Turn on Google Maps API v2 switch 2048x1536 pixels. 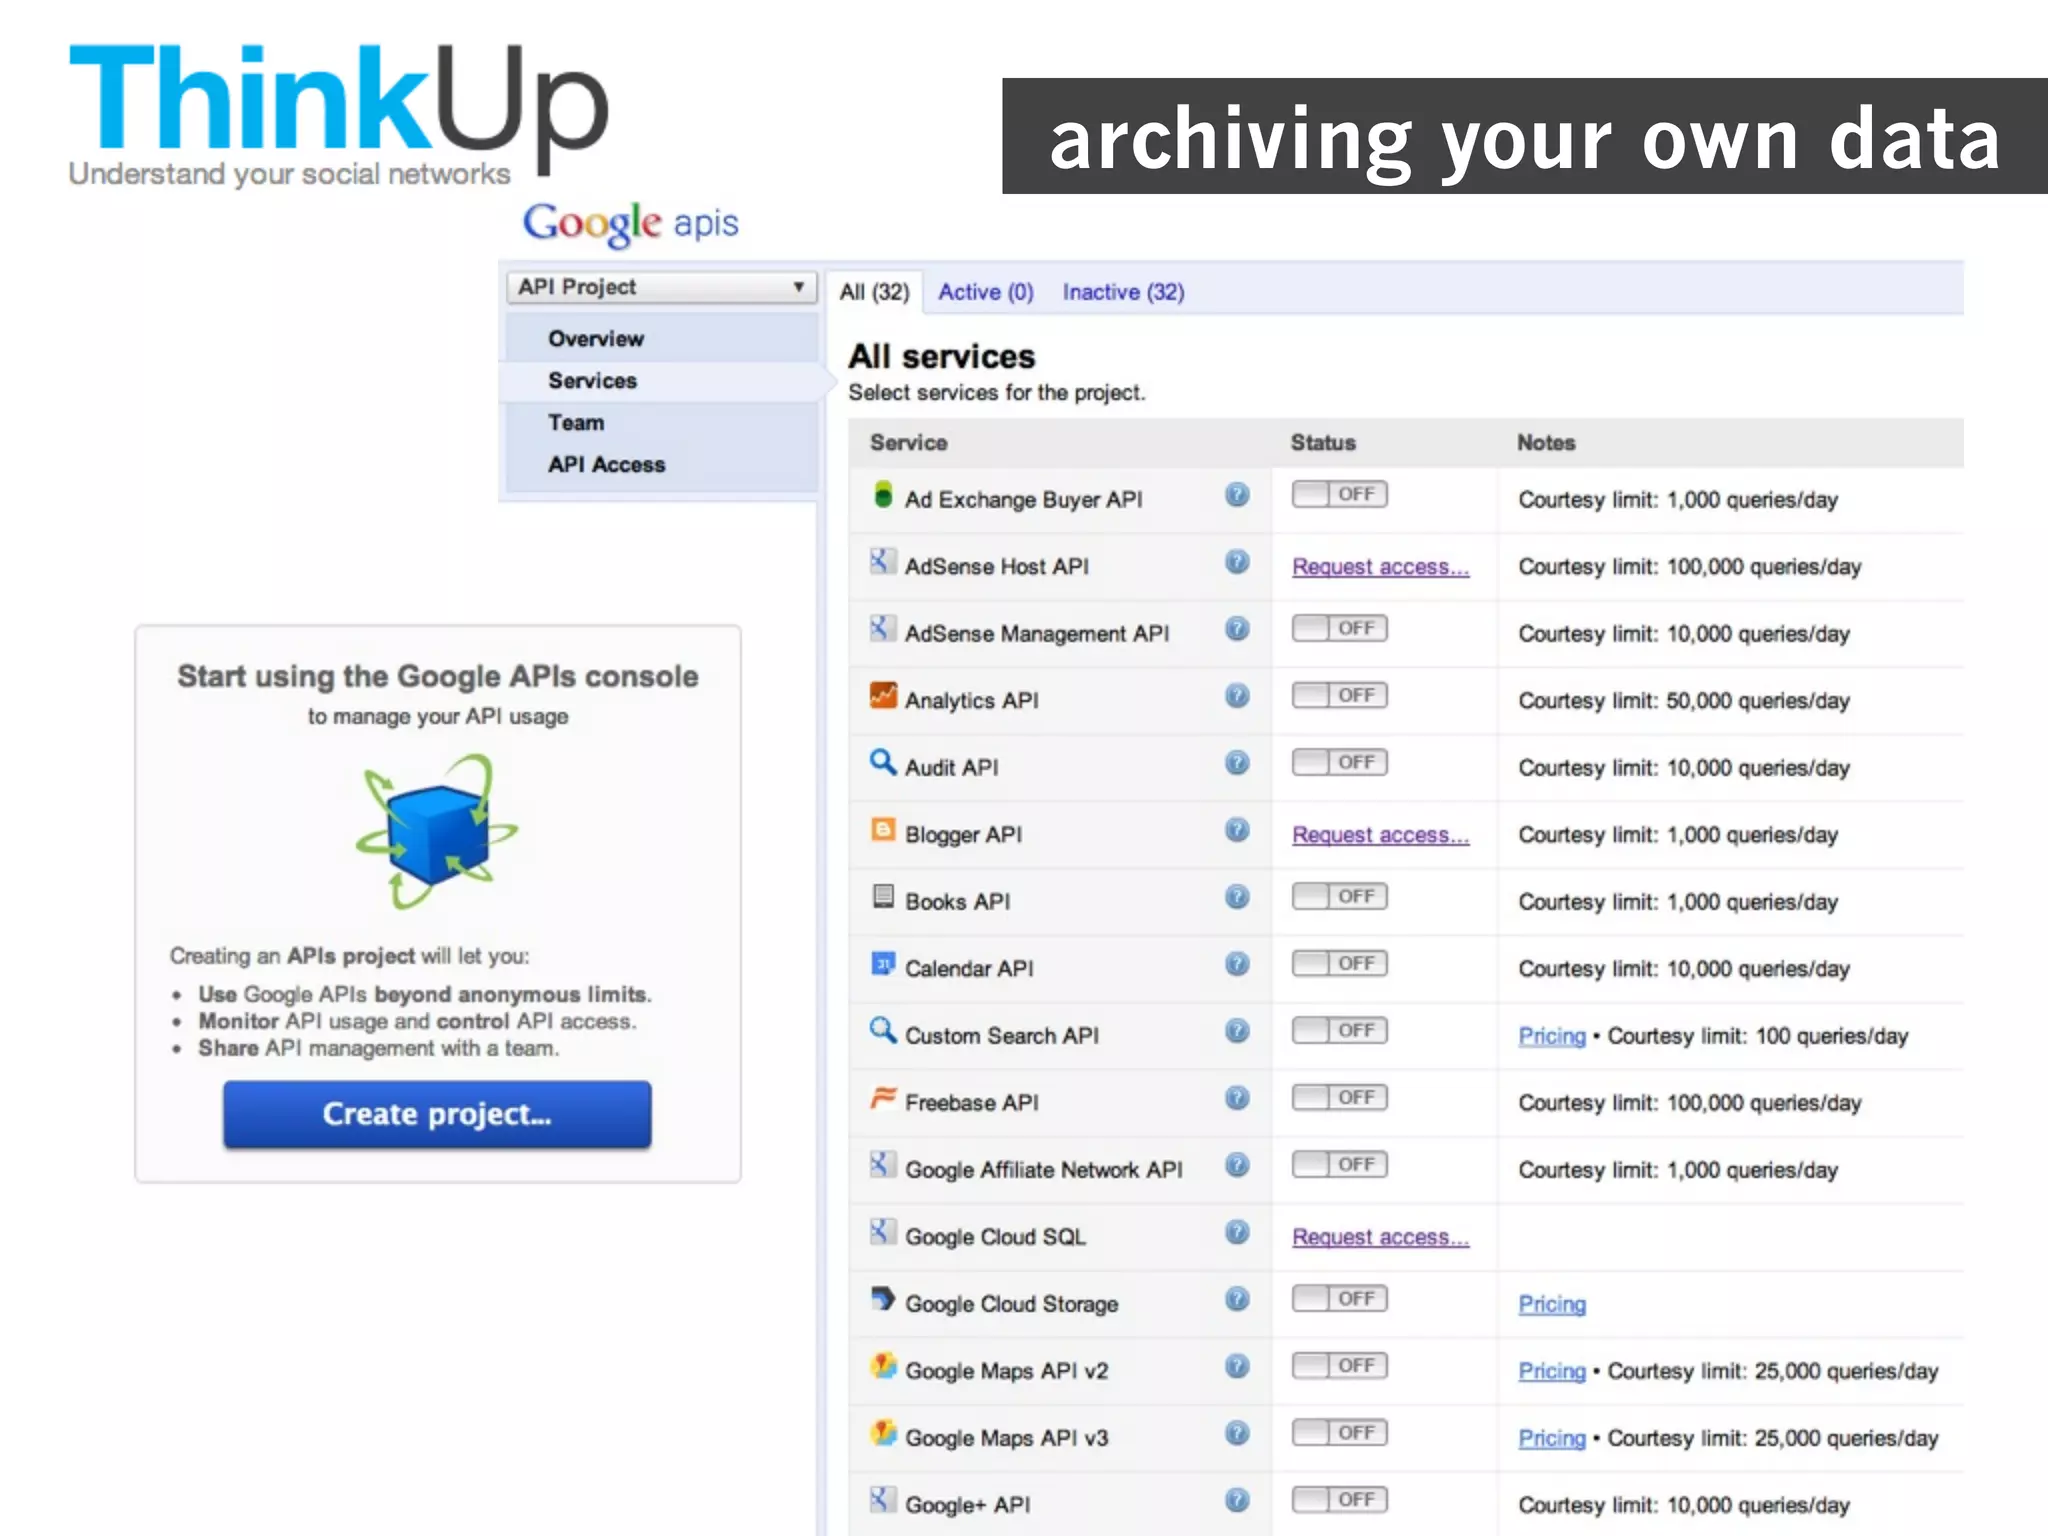(1340, 1365)
